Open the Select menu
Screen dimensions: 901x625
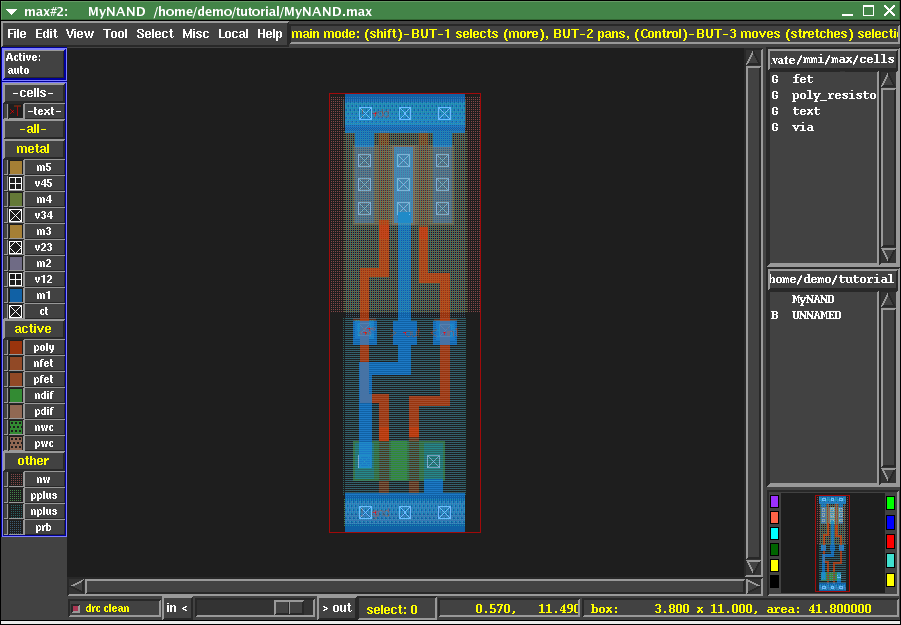[155, 33]
